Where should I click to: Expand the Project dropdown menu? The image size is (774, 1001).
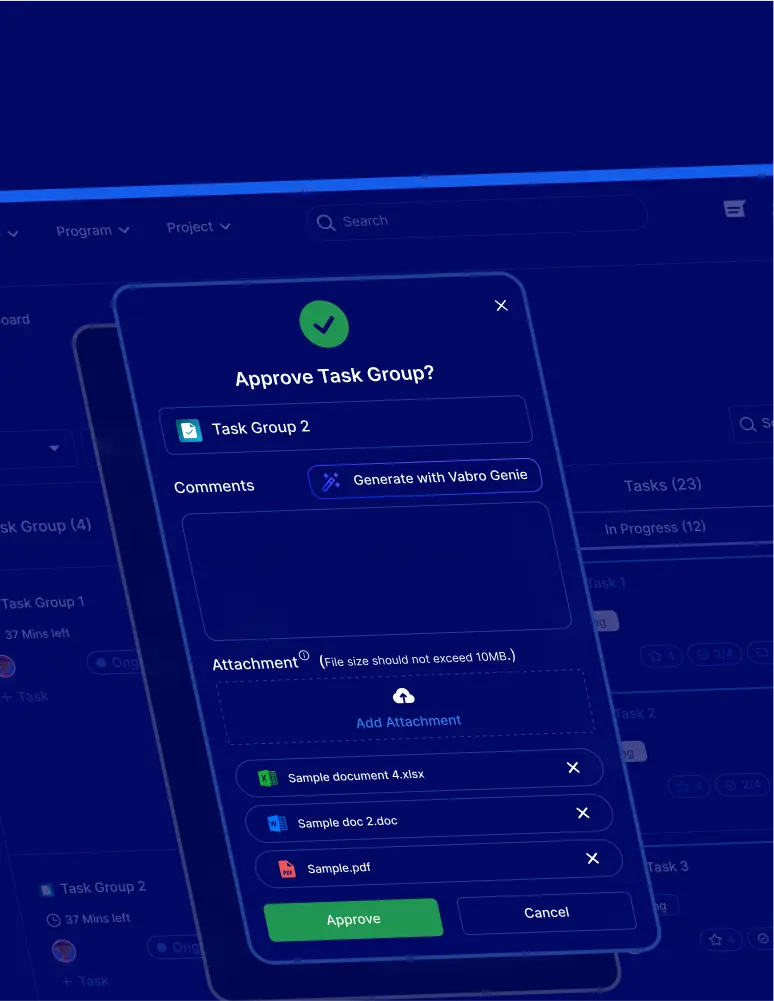pyautogui.click(x=198, y=228)
